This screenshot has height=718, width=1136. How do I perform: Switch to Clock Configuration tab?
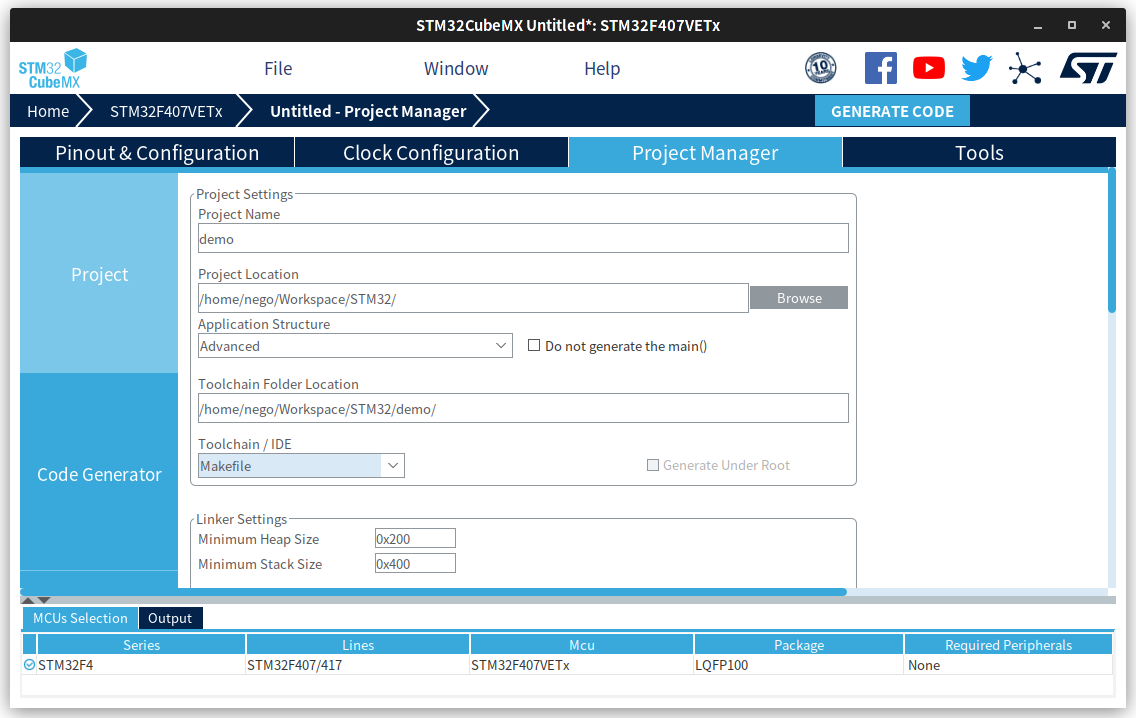(431, 153)
